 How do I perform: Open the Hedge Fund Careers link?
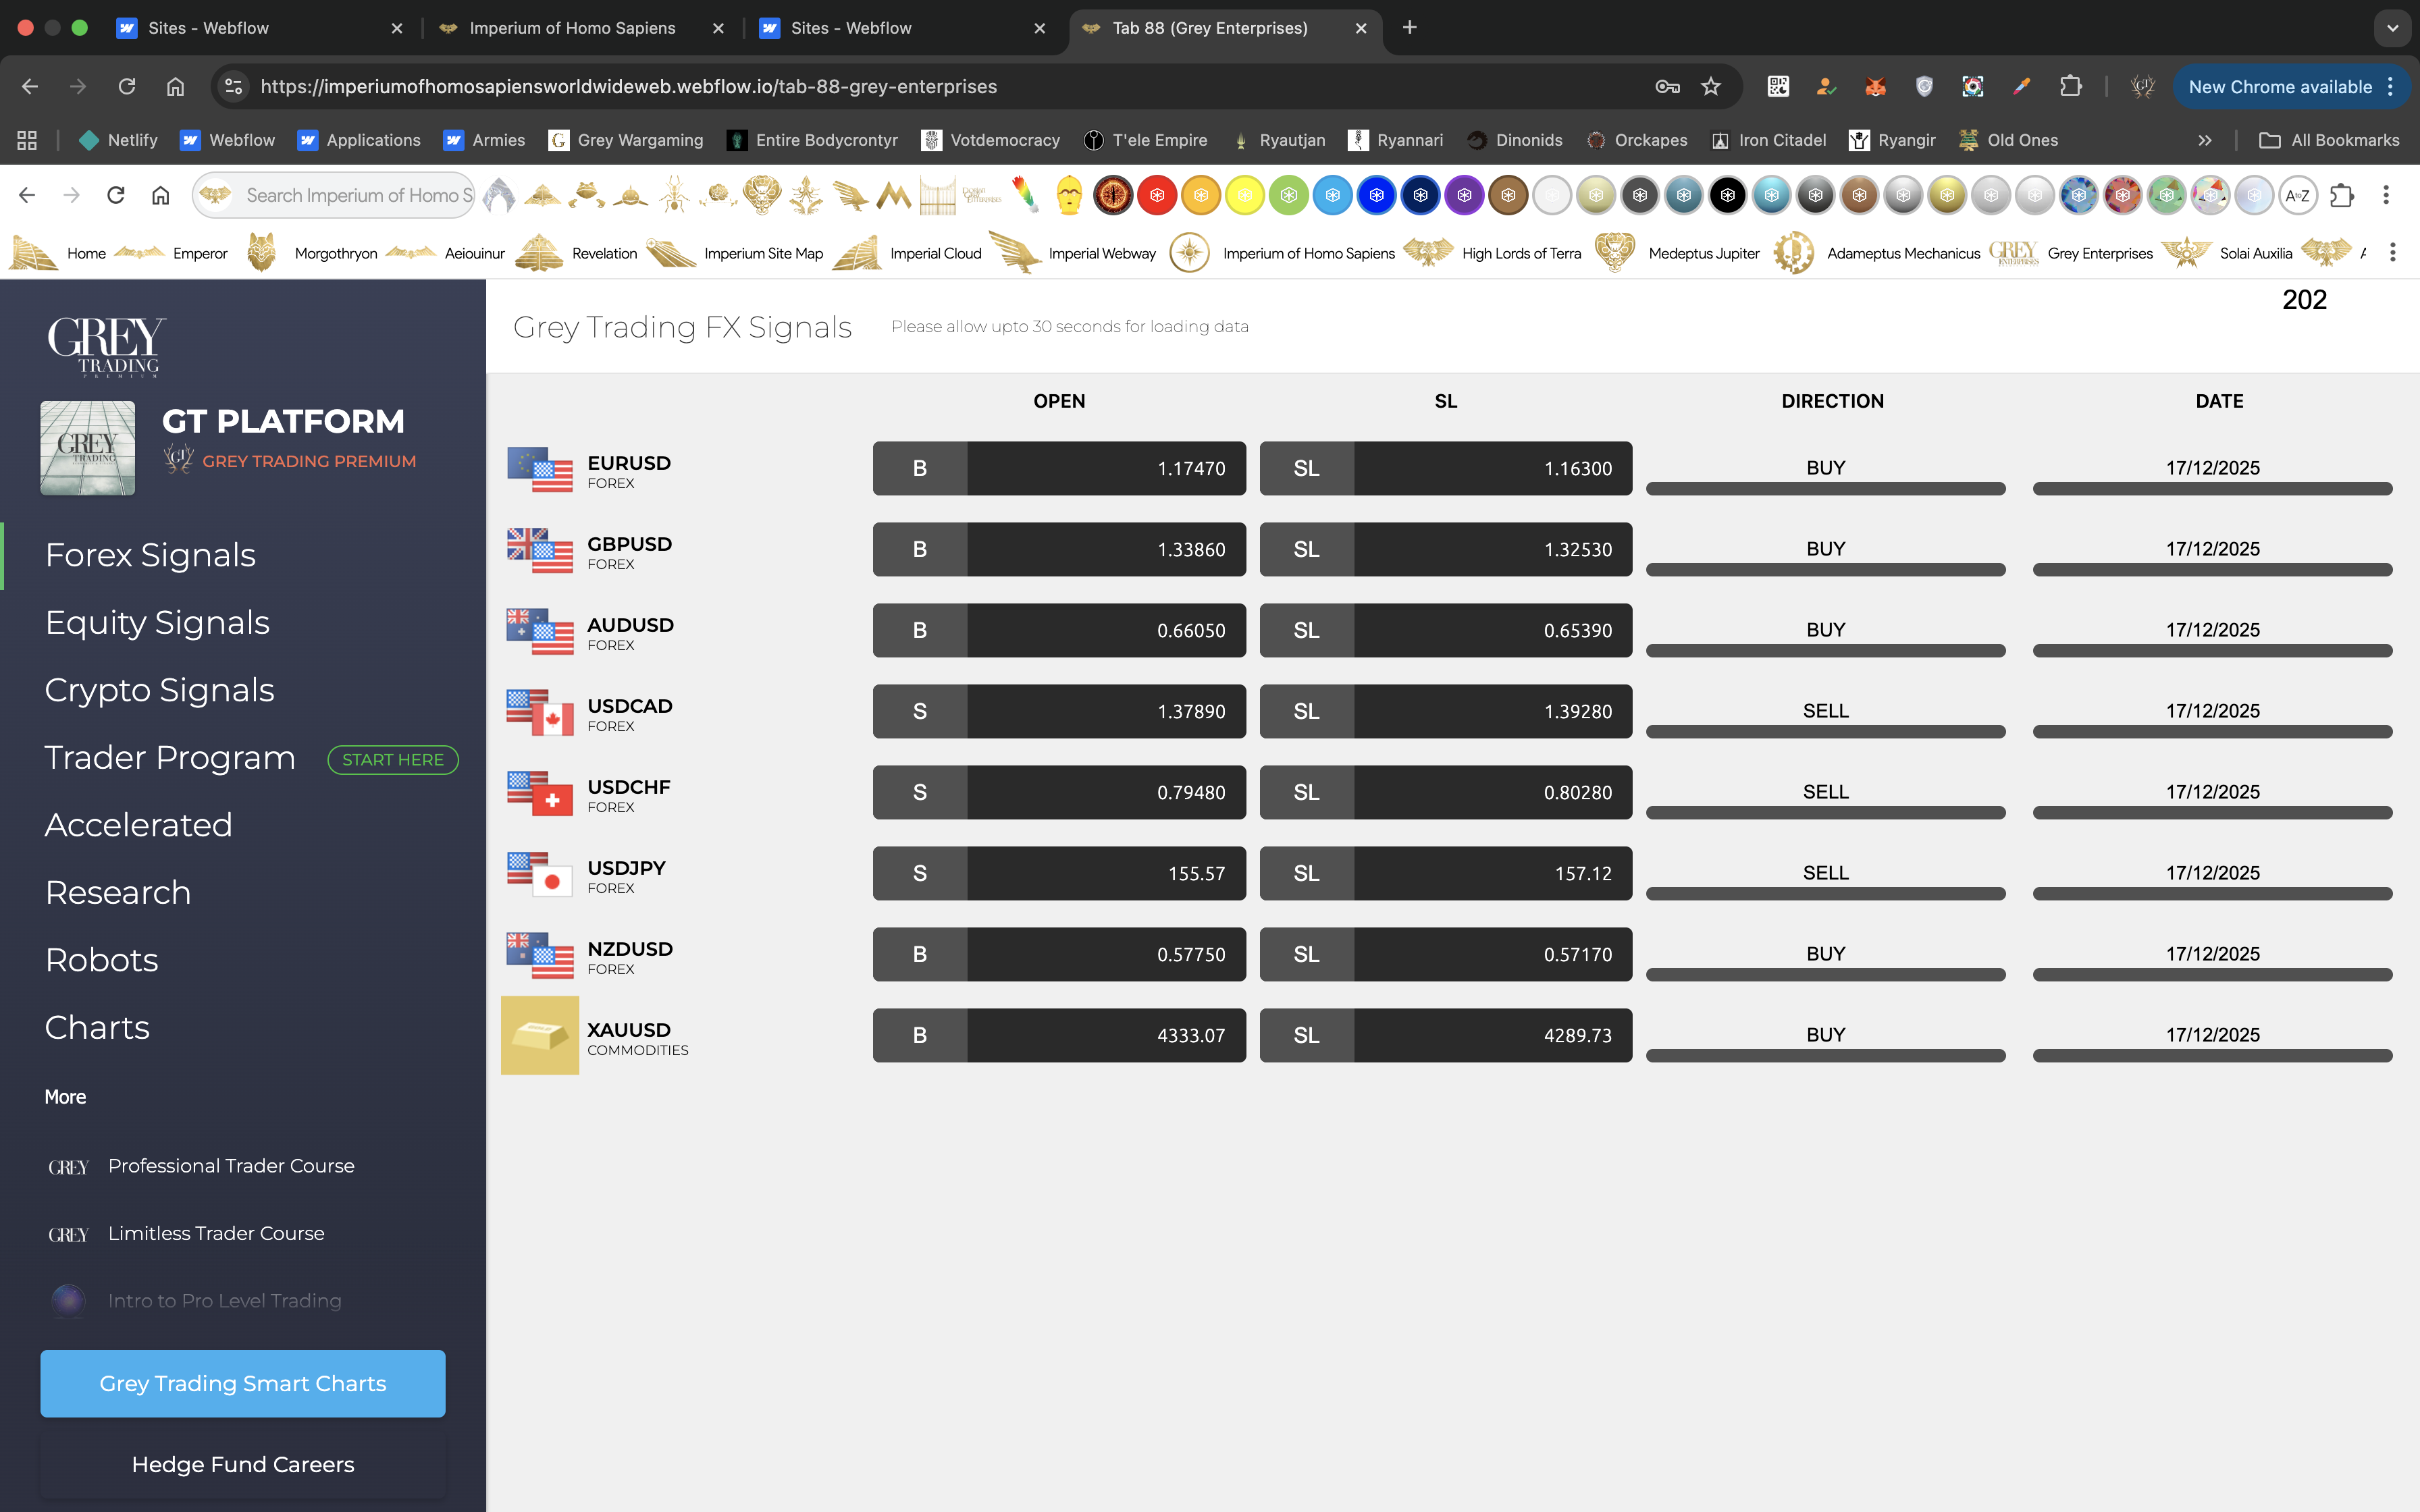pyautogui.click(x=242, y=1464)
